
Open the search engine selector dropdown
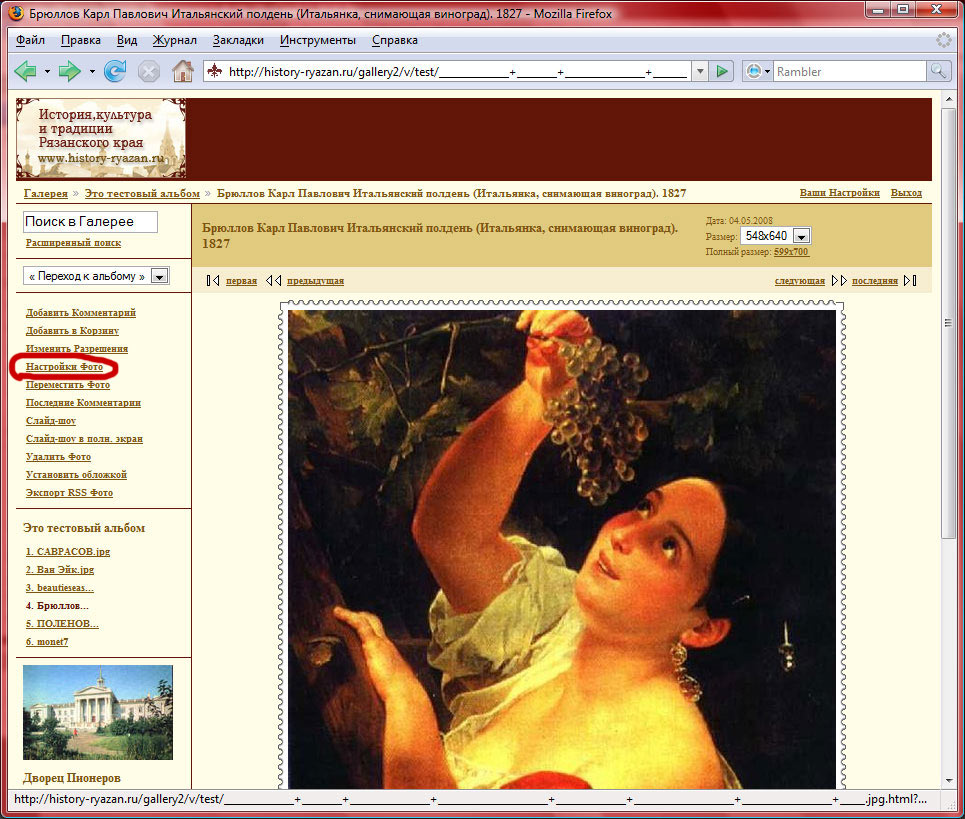(767, 71)
